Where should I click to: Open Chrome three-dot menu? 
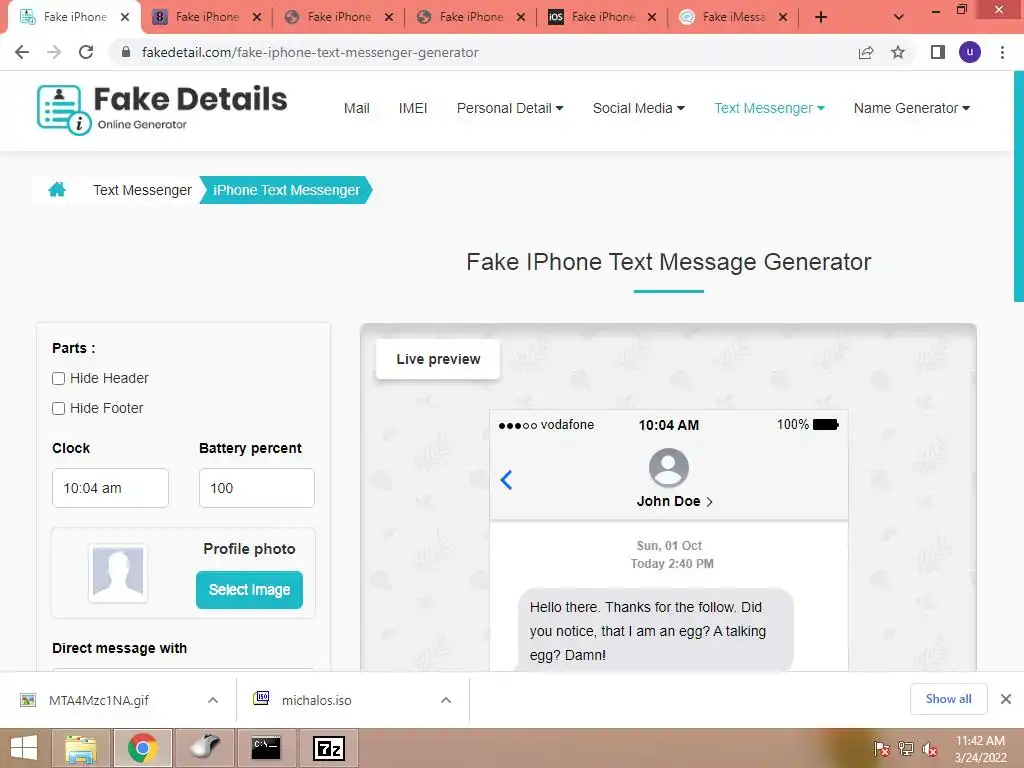coord(1002,52)
